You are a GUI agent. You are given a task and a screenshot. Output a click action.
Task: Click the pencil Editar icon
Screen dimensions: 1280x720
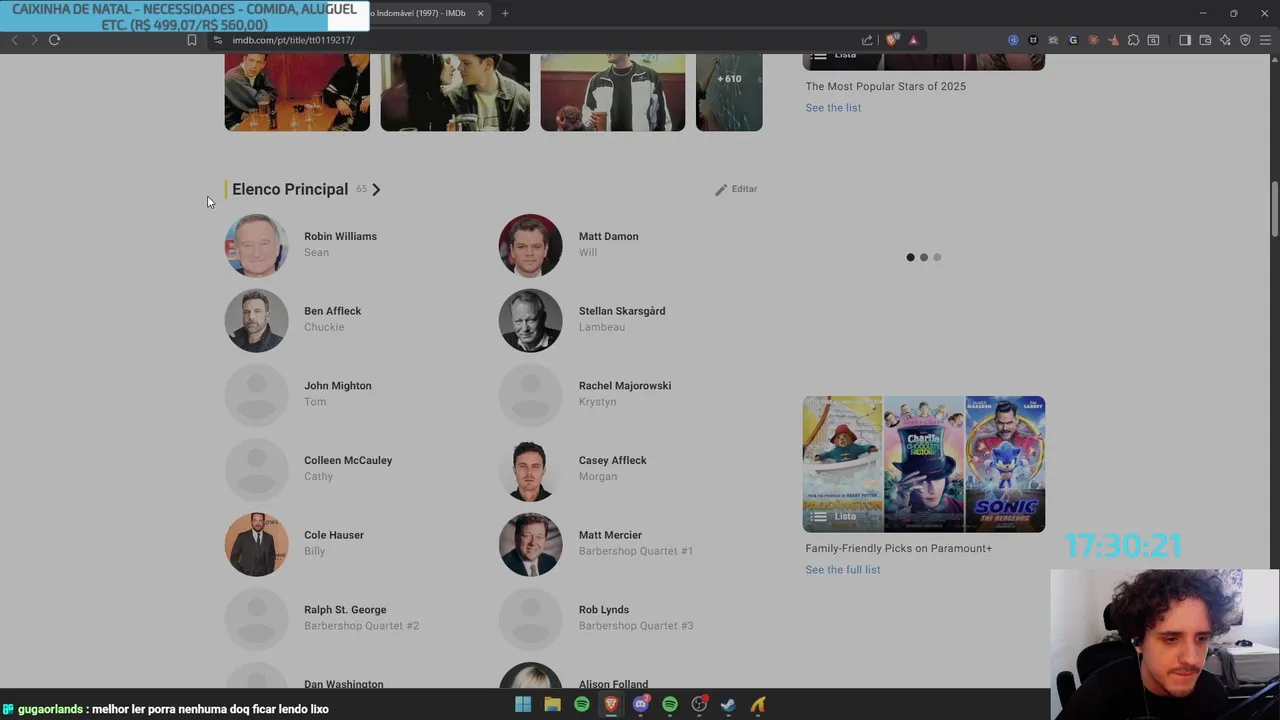pos(721,190)
